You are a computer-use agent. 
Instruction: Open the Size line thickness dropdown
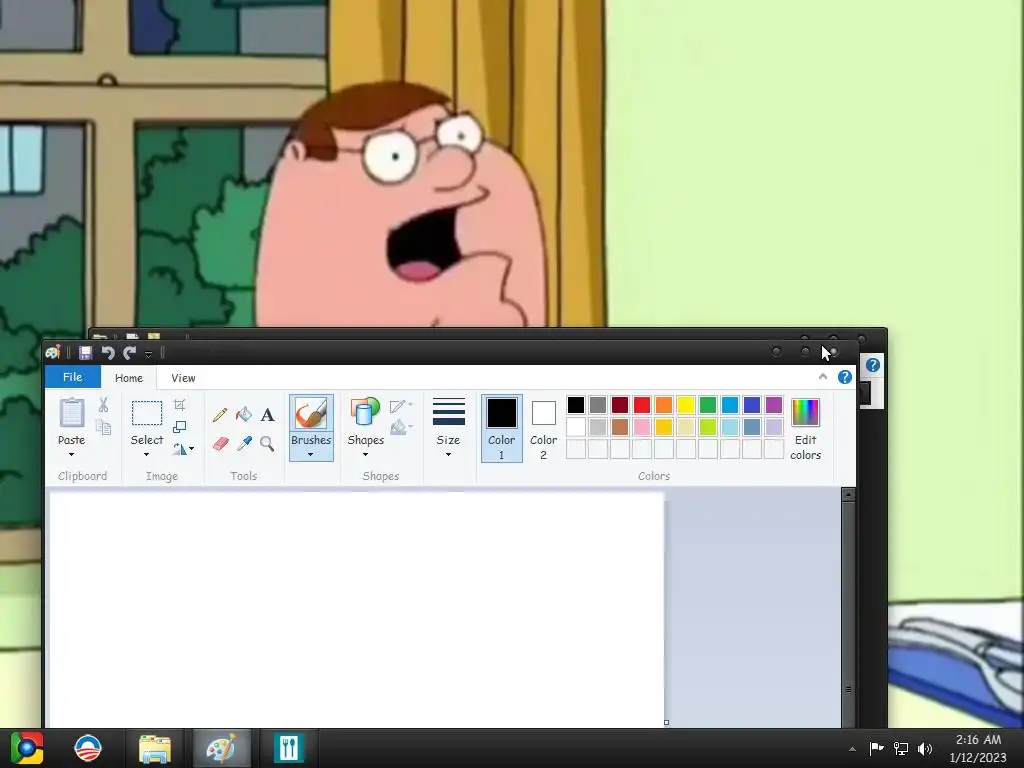pyautogui.click(x=449, y=428)
